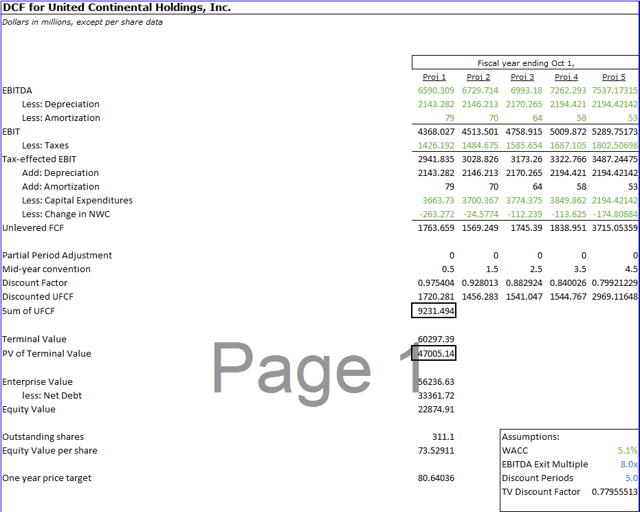Image resolution: width=640 pixels, height=512 pixels.
Task: Click the 'Proj 5' column header
Action: [614, 77]
